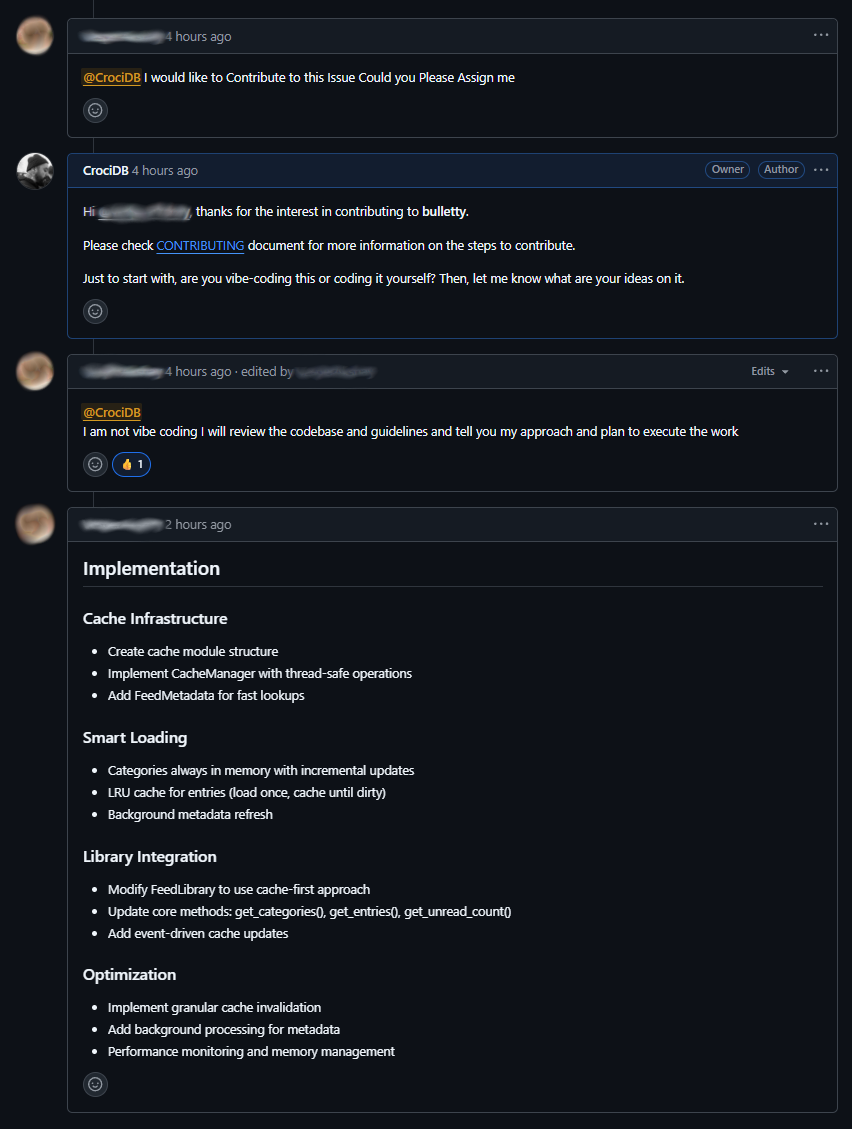Open the three-dot menu on the edited comment
The width and height of the screenshot is (852, 1129).
coord(821,371)
